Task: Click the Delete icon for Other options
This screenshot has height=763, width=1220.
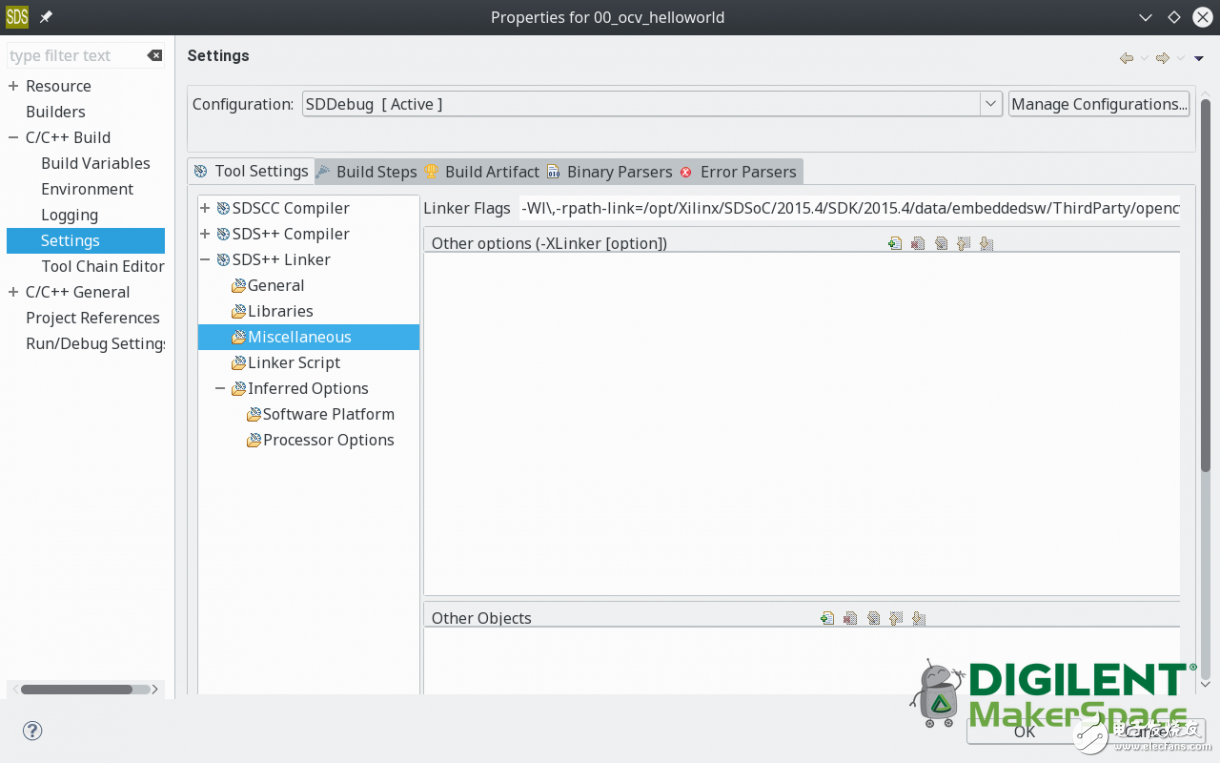Action: (918, 243)
